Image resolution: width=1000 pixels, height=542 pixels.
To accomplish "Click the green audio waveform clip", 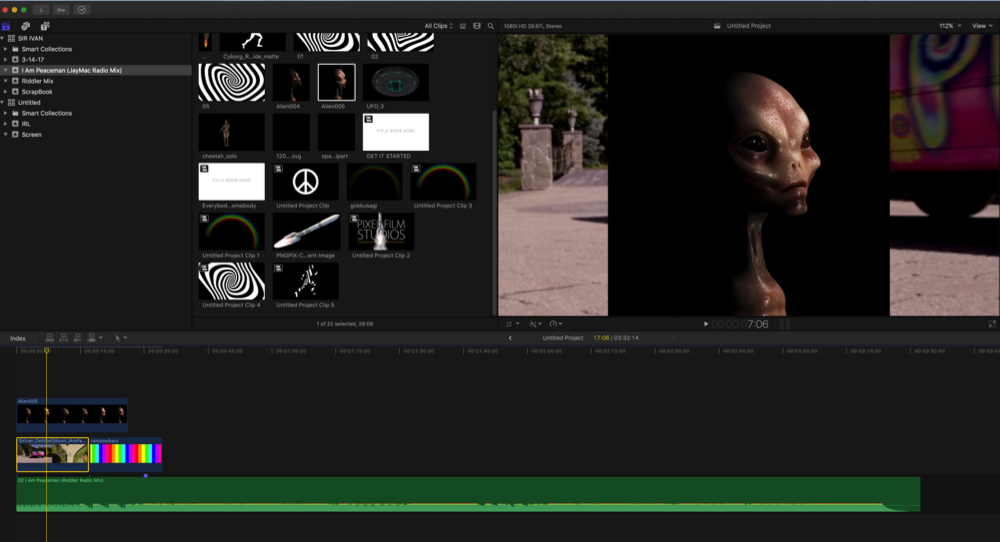I will click(468, 496).
